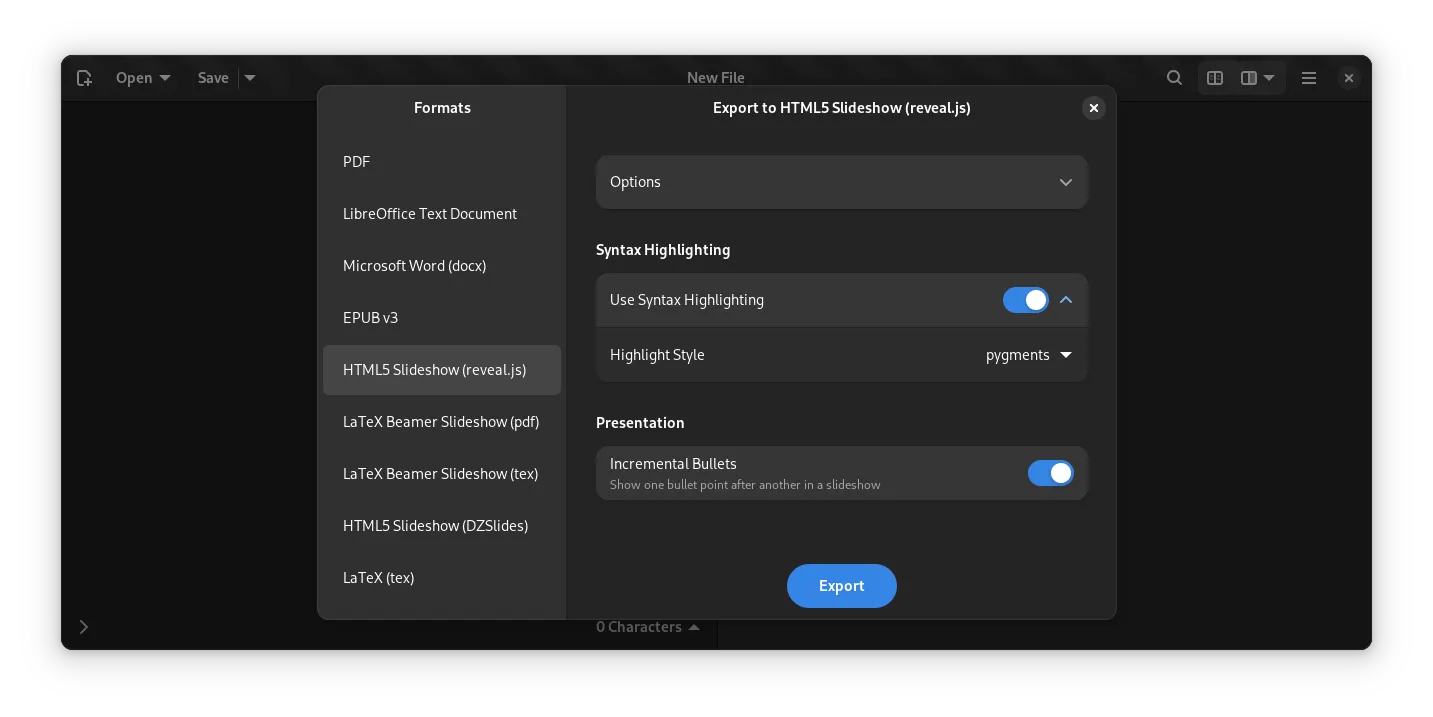Viewport: 1433px width, 717px height.
Task: Click the Save button
Action: [213, 78]
